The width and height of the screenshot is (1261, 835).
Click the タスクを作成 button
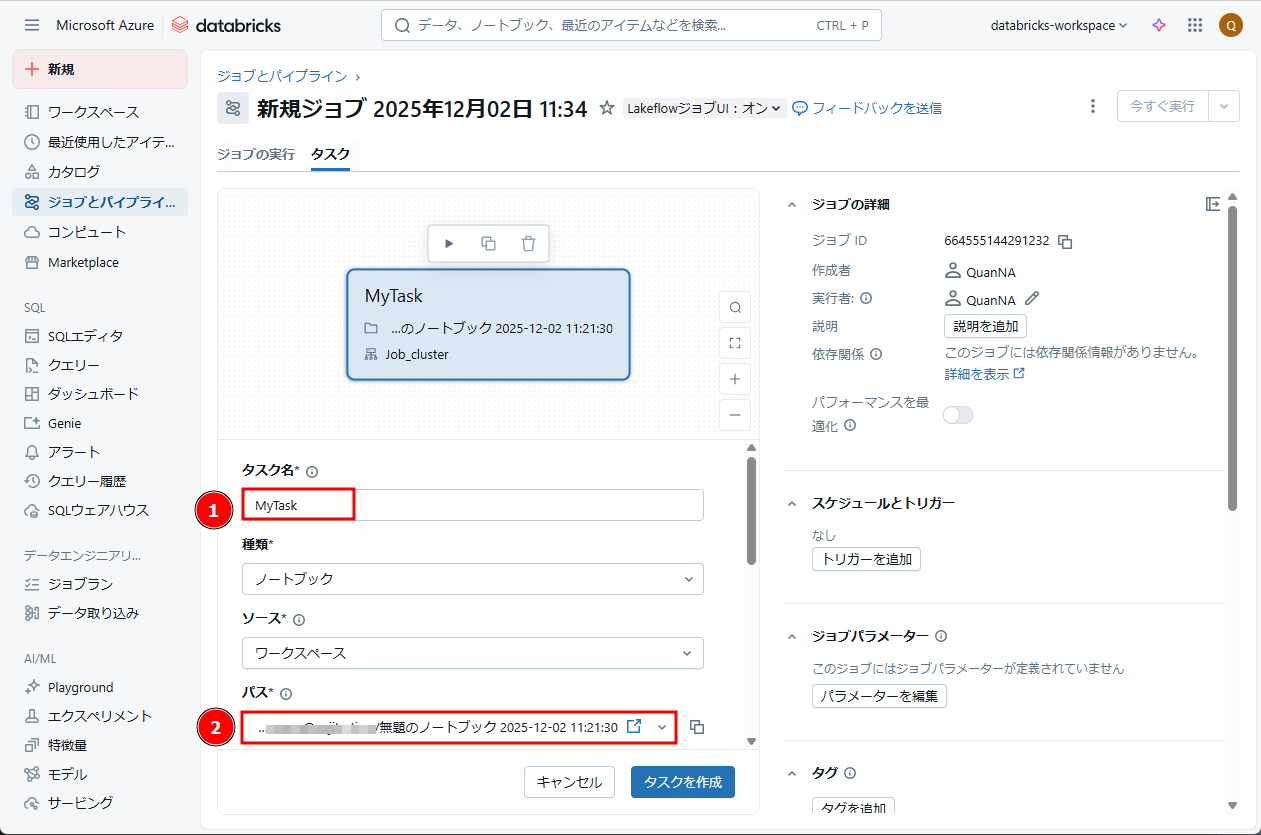(682, 782)
